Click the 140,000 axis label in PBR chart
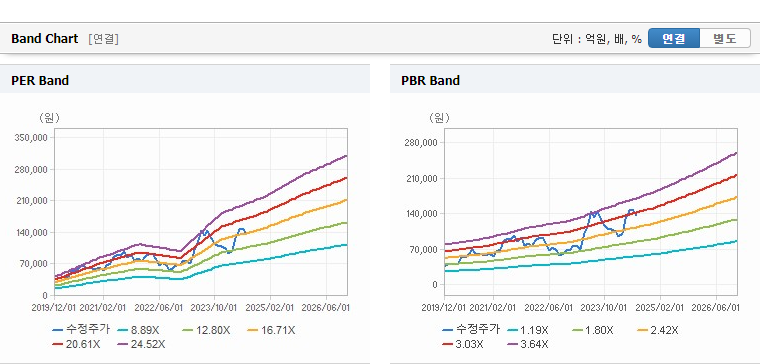The height and width of the screenshot is (364, 760). (422, 214)
